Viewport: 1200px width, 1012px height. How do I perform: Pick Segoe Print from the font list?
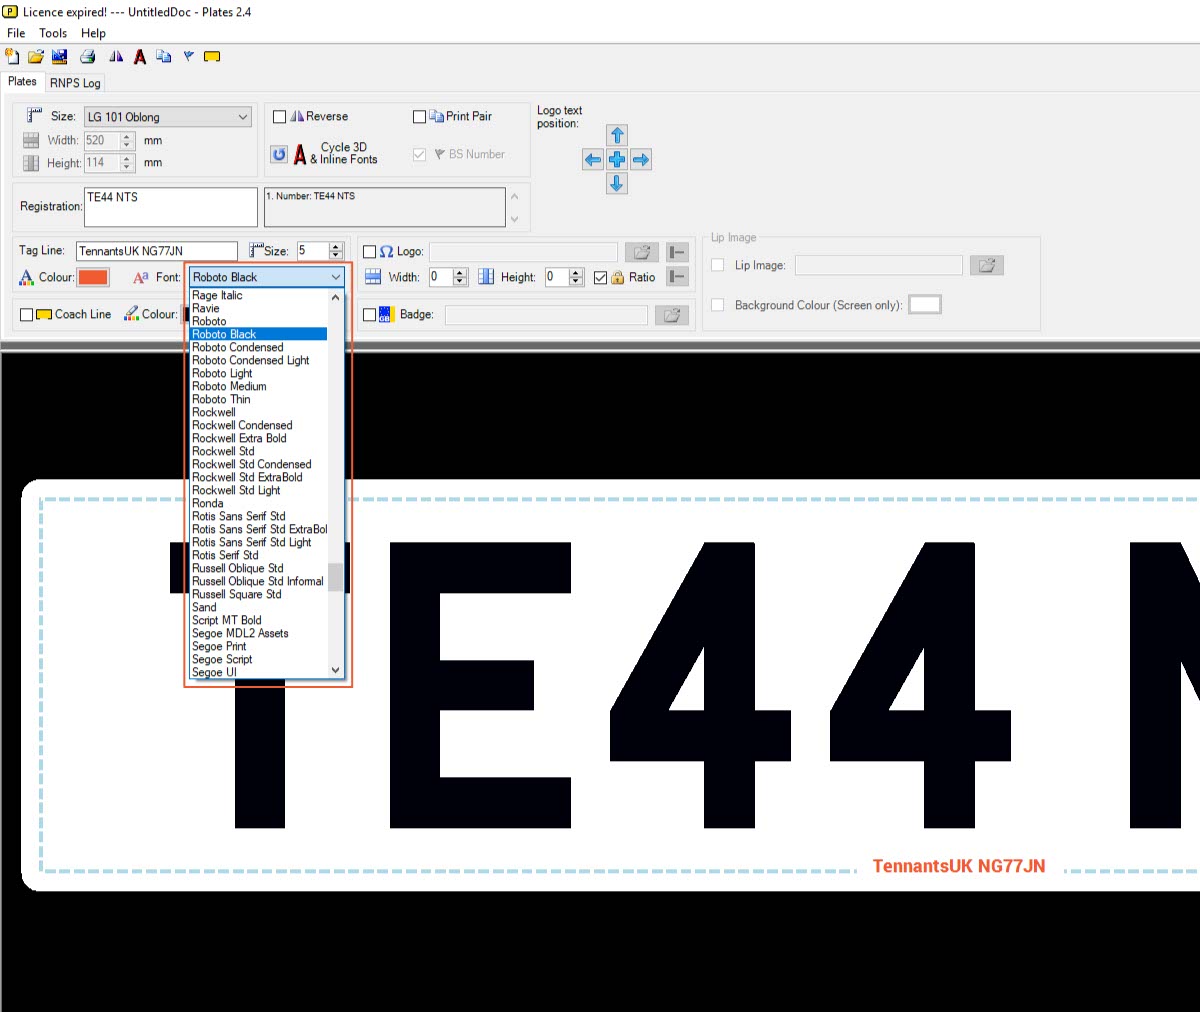coord(258,646)
